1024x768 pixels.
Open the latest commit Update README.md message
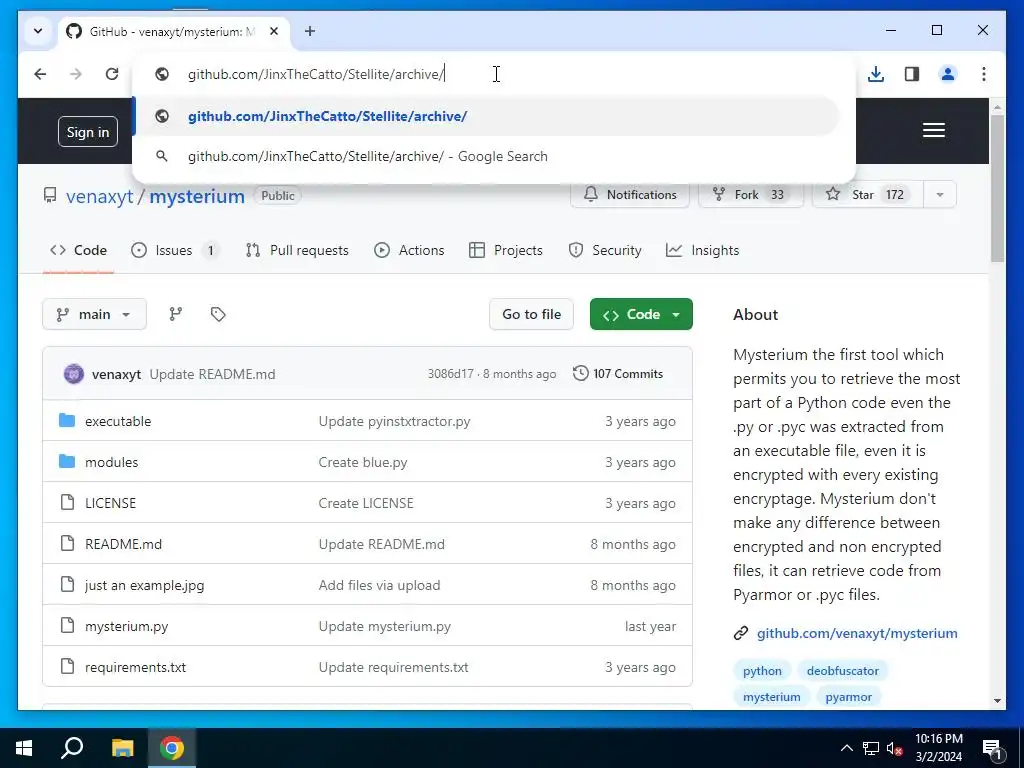(x=212, y=374)
